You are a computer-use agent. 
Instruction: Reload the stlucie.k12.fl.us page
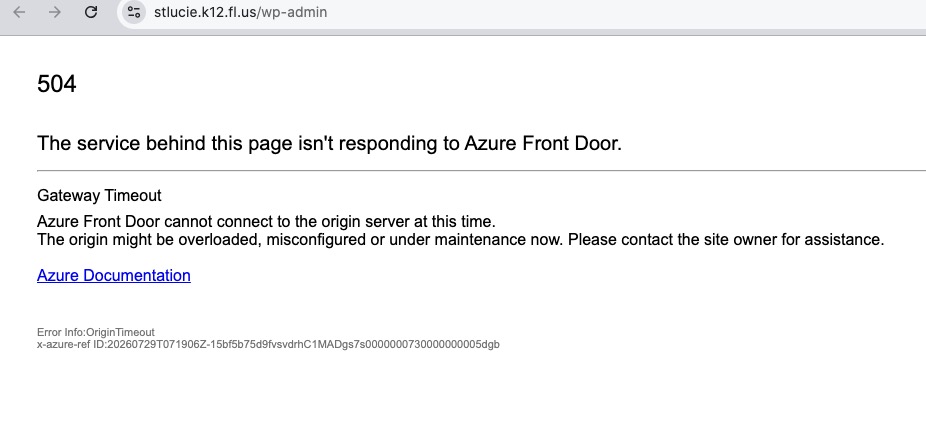(90, 12)
